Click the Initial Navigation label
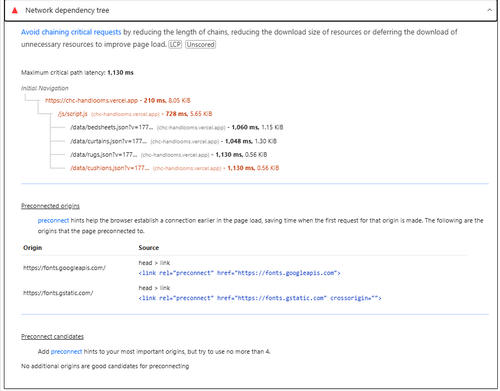Viewport: 500px width, 391px height. pyautogui.click(x=45, y=88)
